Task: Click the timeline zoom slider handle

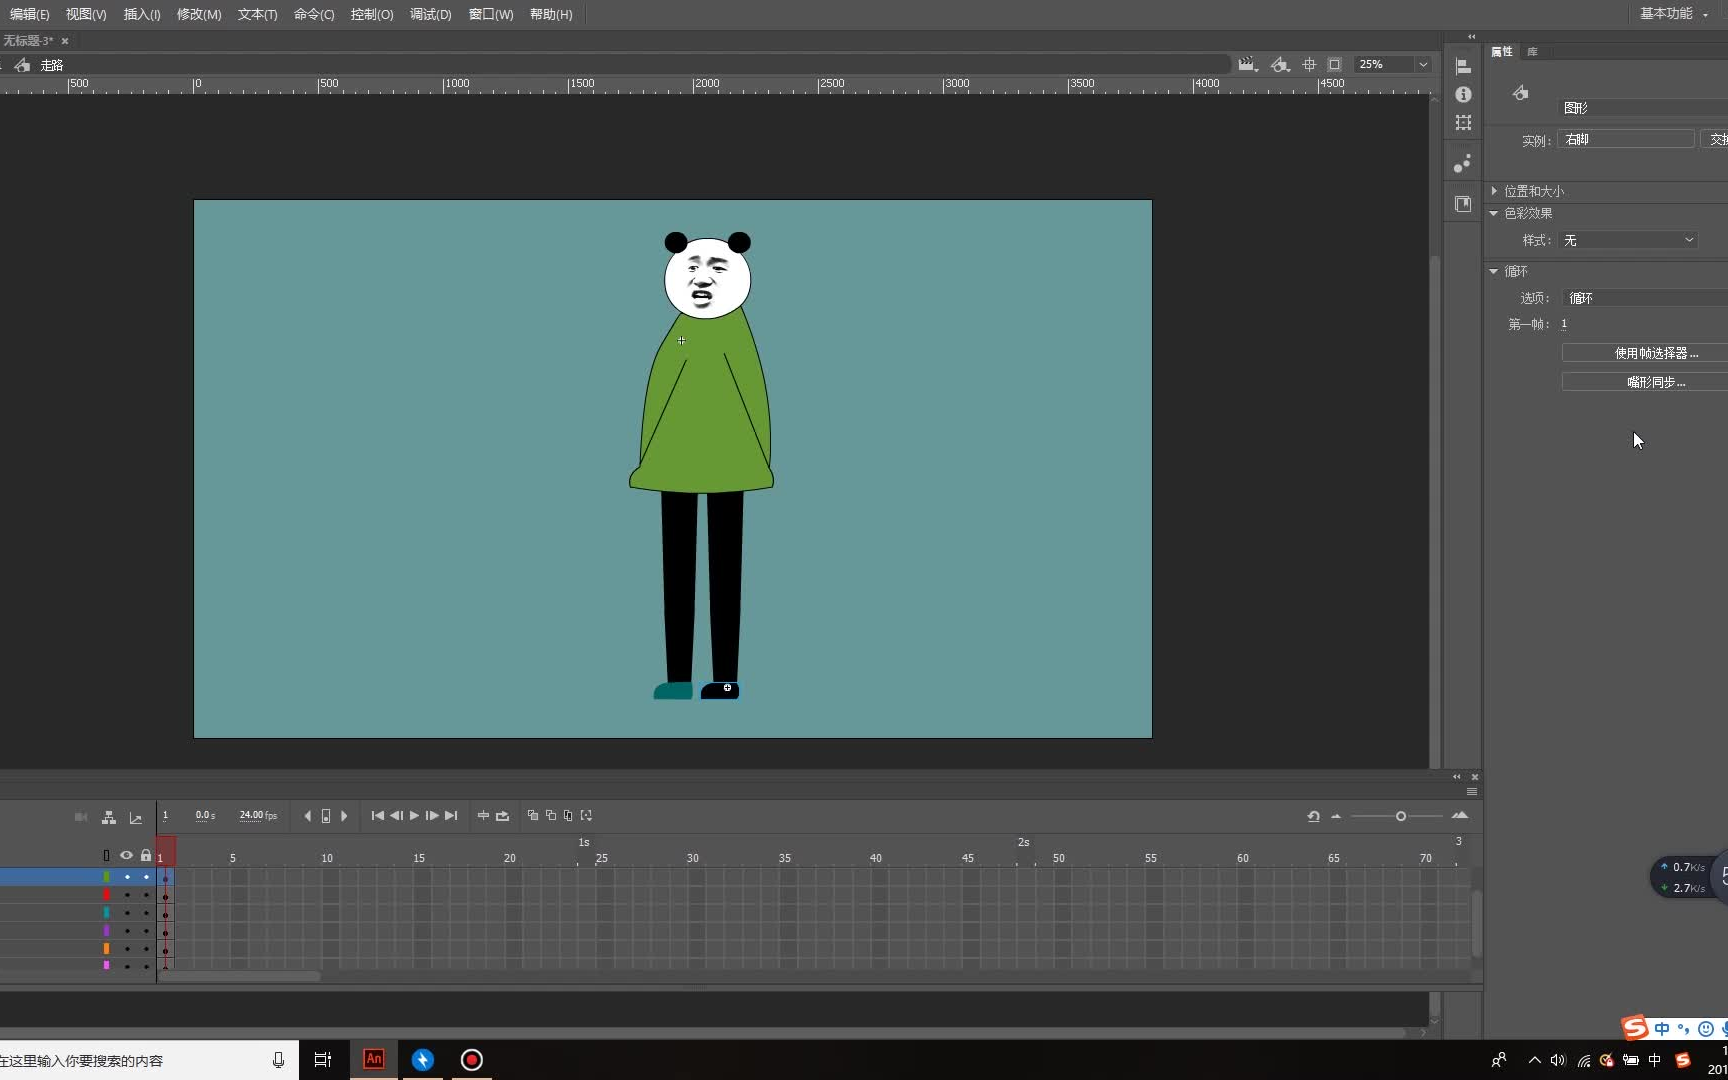Action: pos(1400,816)
